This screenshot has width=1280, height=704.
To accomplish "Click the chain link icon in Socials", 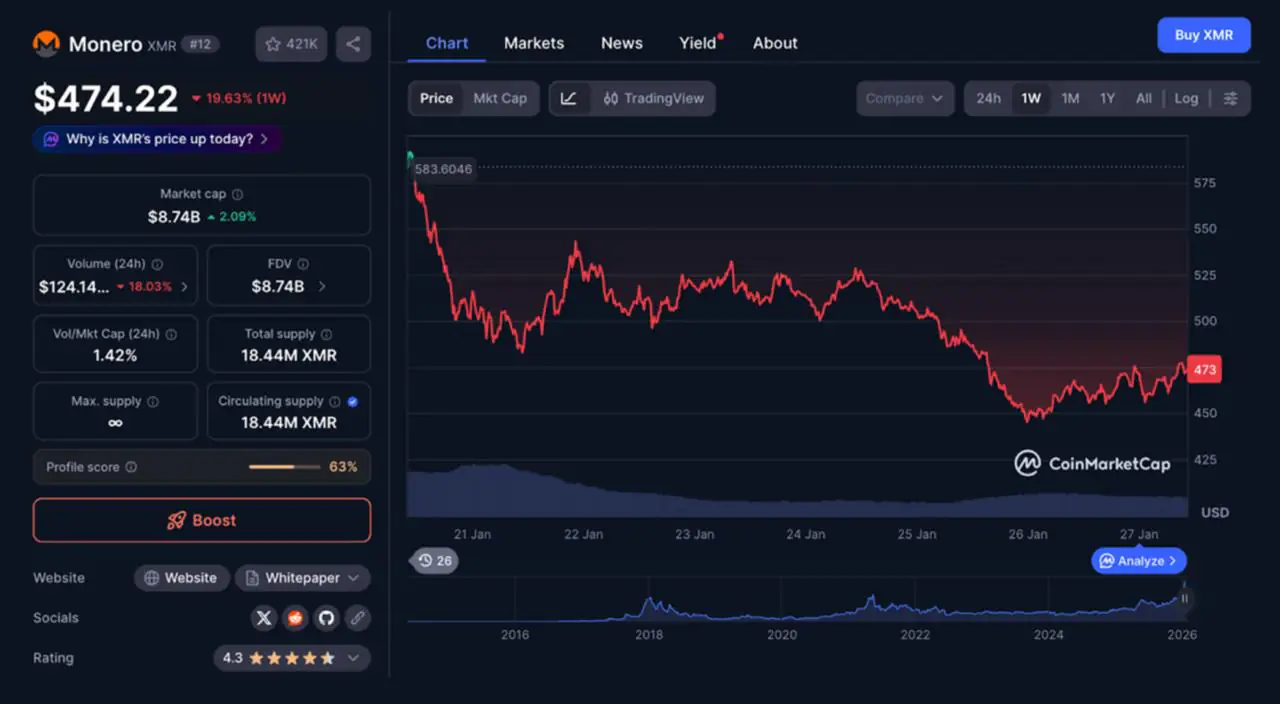I will [x=357, y=618].
